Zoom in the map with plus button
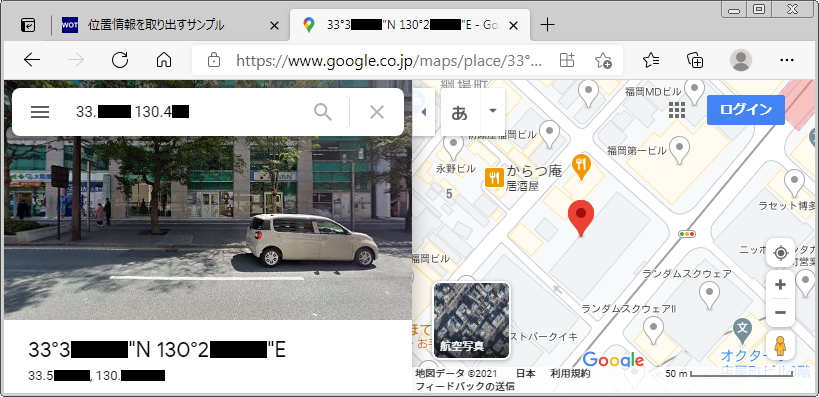Image resolution: width=819 pixels, height=397 pixels. pos(780,285)
